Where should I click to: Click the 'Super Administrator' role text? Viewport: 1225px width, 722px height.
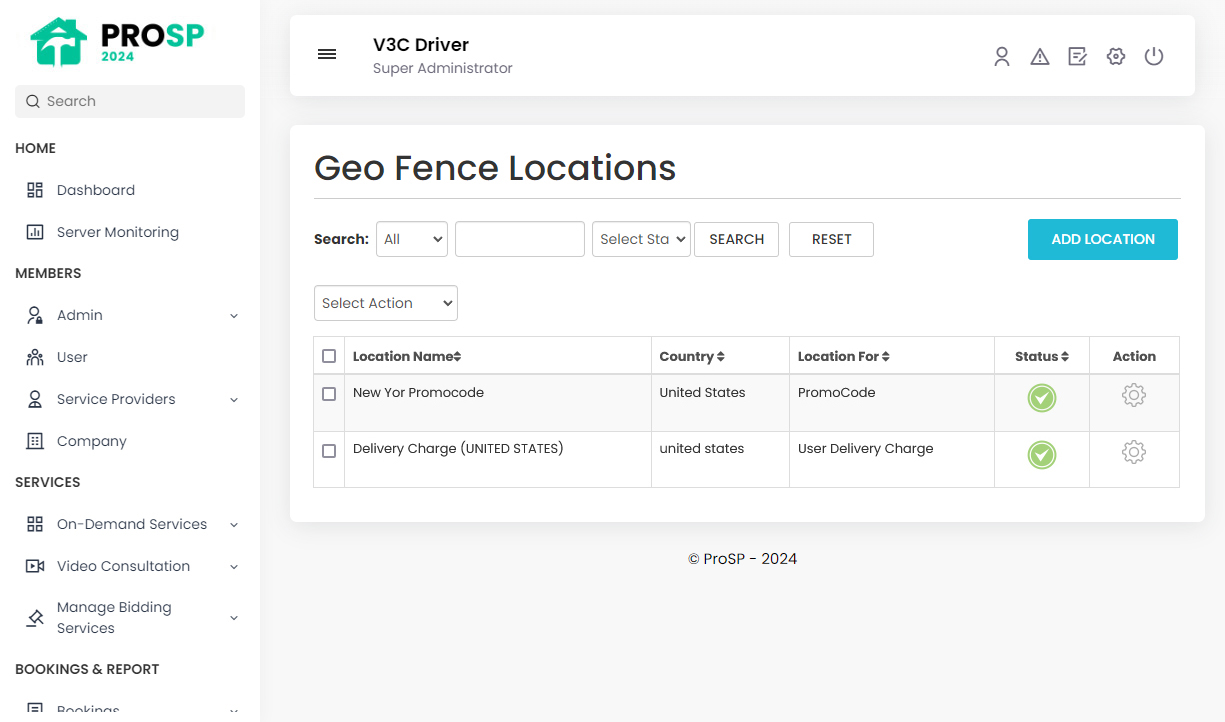(x=443, y=68)
